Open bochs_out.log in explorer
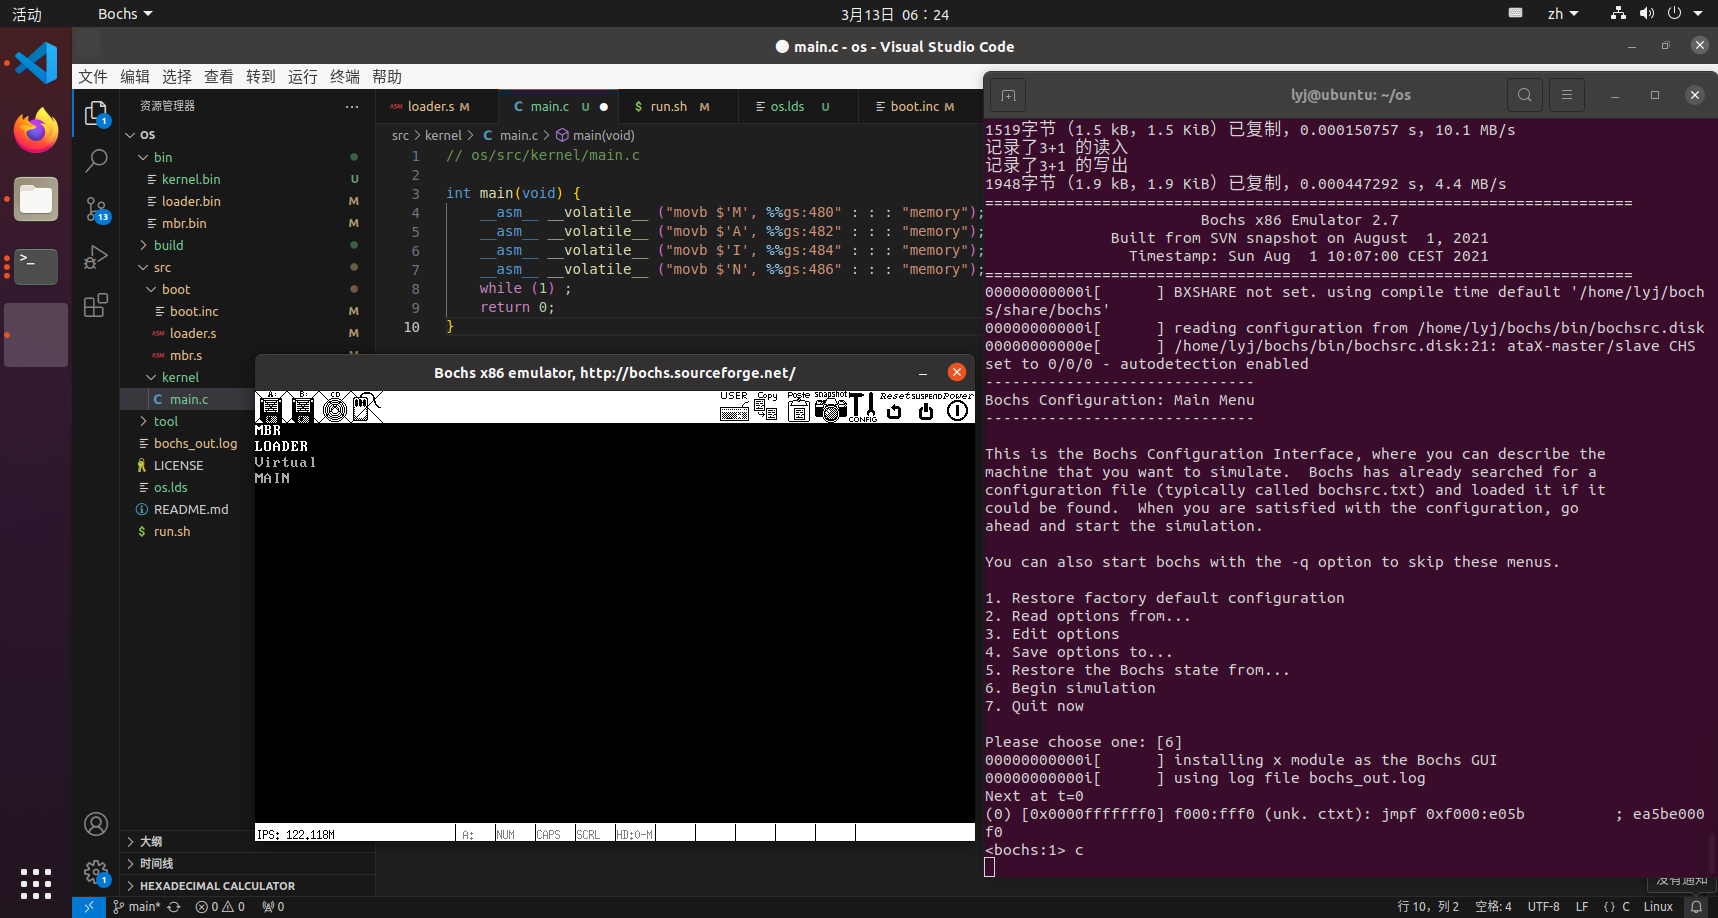1718x918 pixels. click(x=196, y=443)
